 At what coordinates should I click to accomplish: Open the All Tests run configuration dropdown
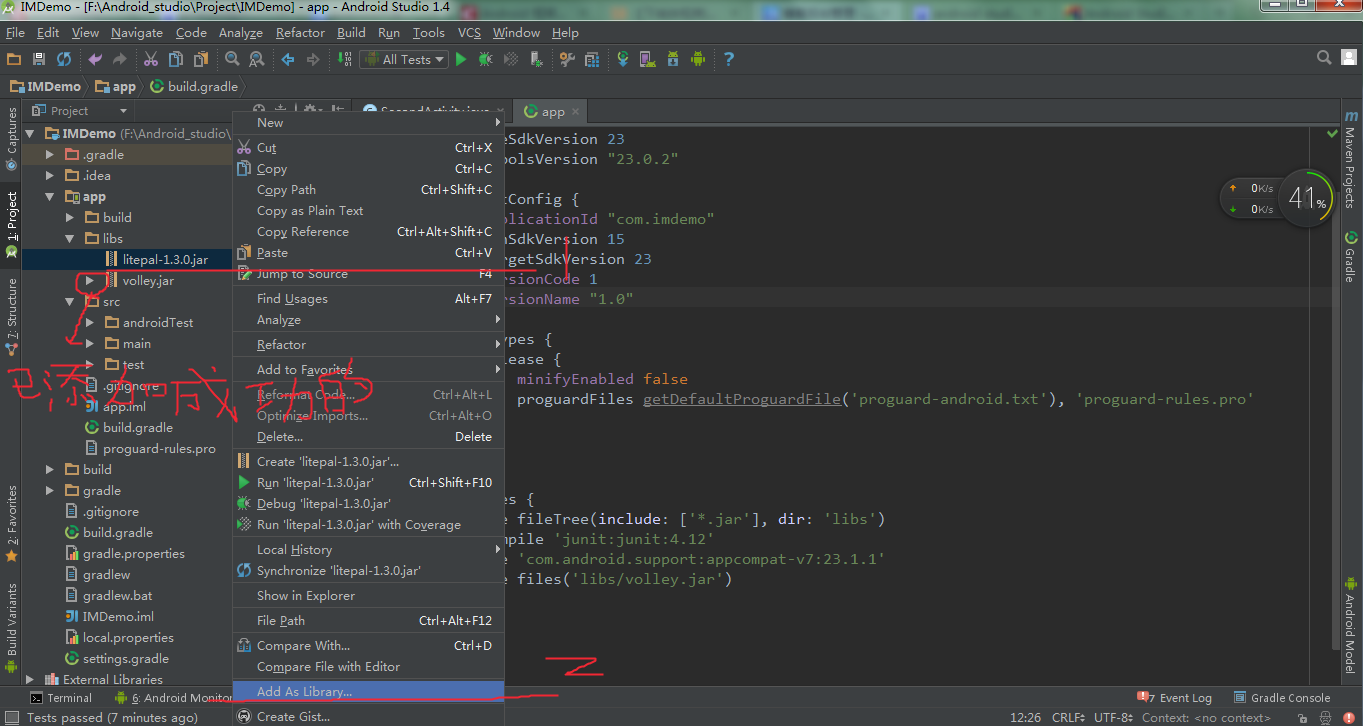(403, 60)
